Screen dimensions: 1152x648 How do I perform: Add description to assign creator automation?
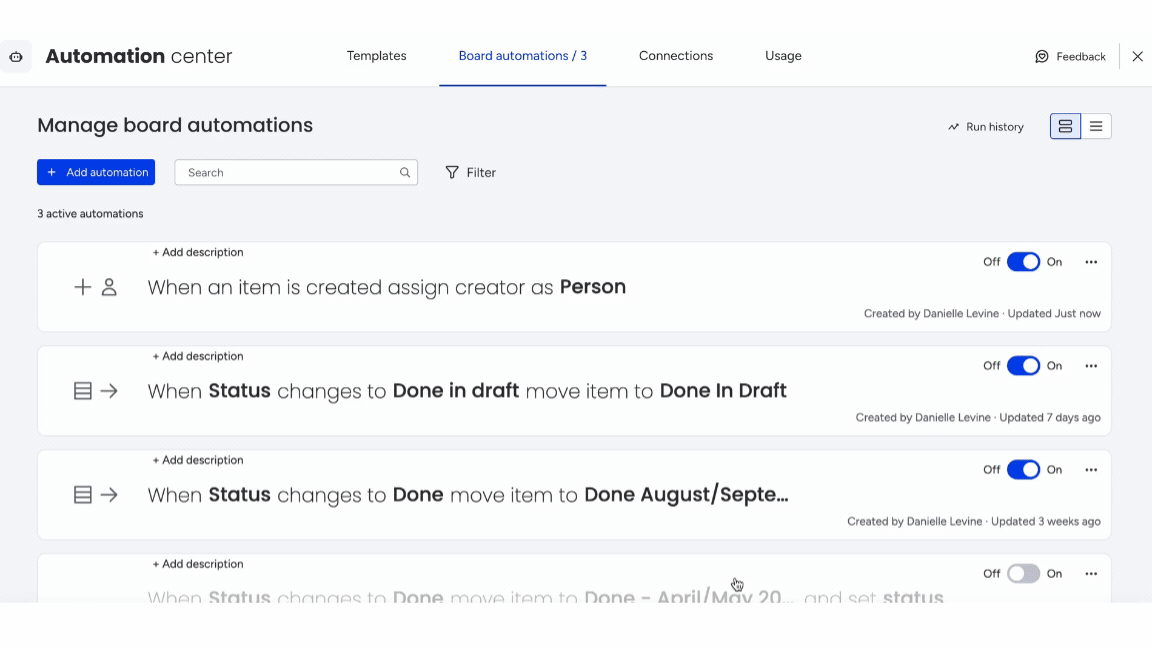(x=198, y=252)
